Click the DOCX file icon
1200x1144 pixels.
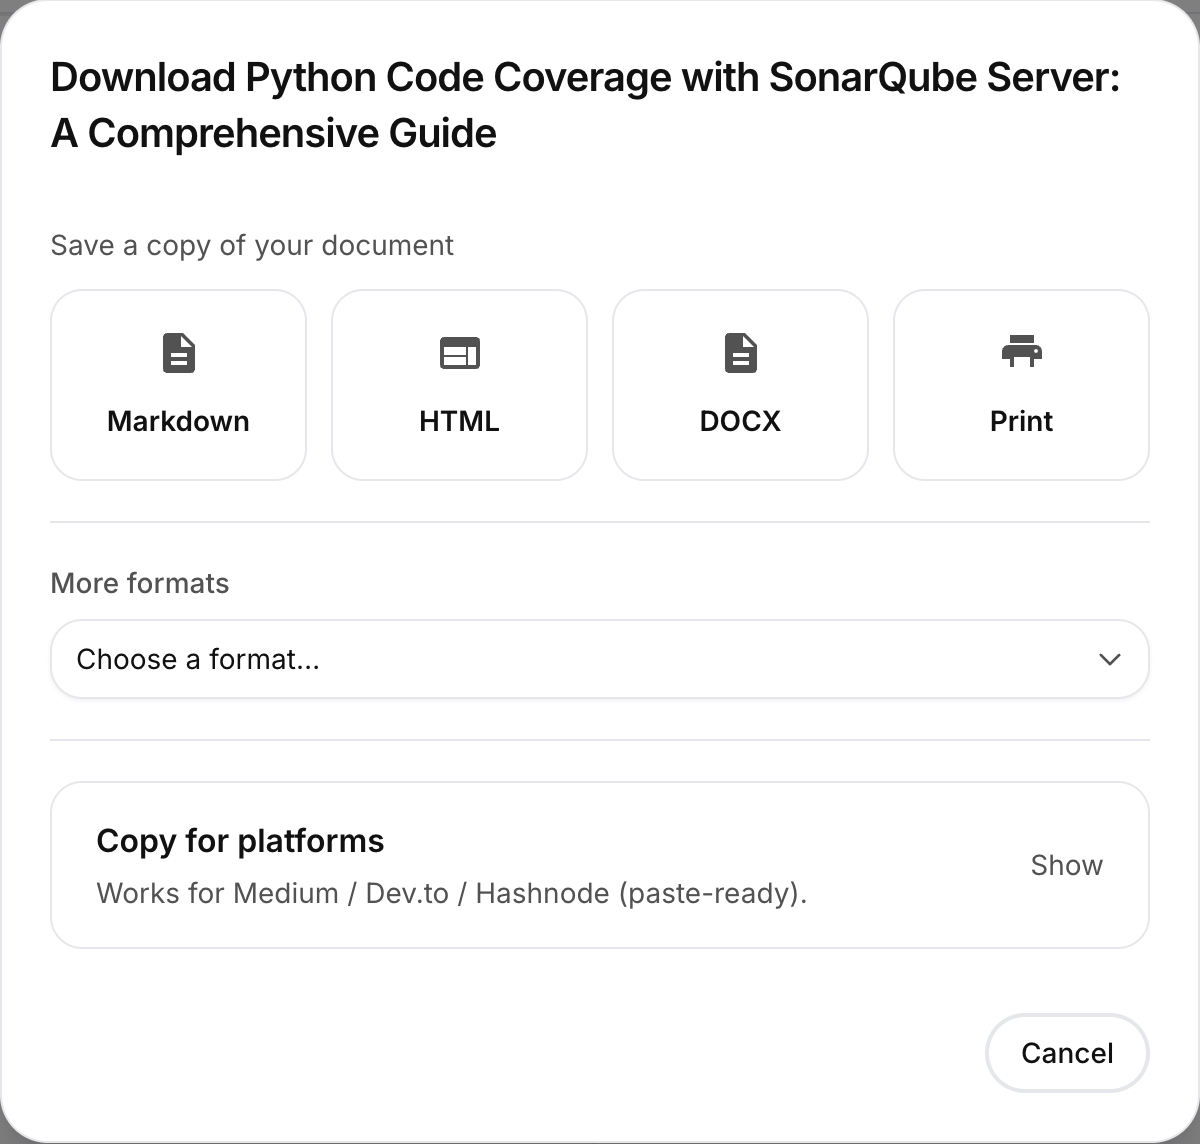740,353
